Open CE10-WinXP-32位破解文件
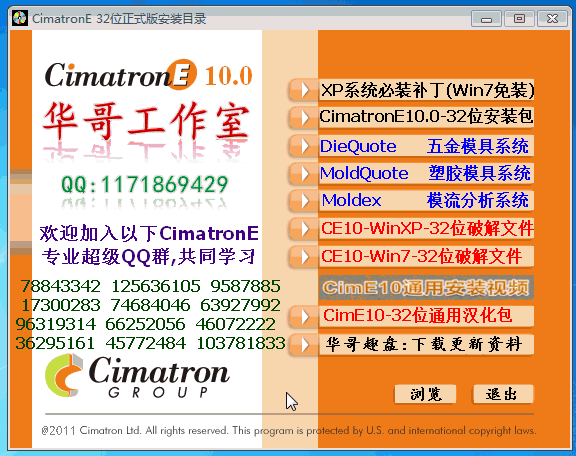The height and width of the screenshot is (456, 576). coord(426,229)
